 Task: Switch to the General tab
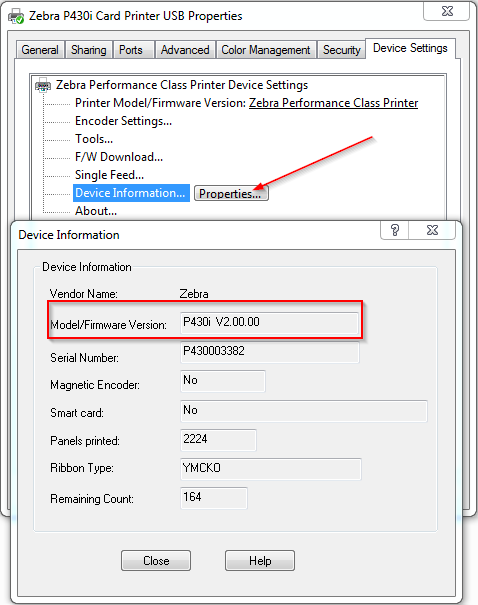40,50
